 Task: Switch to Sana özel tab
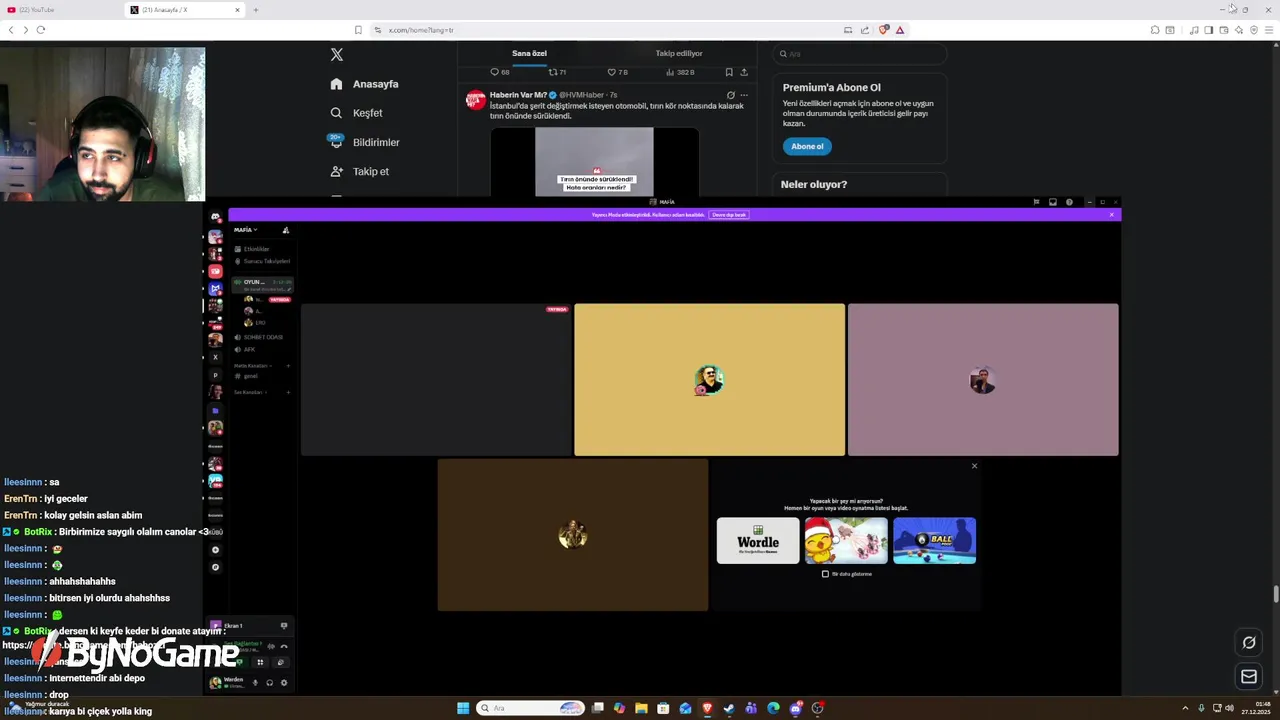pyautogui.click(x=529, y=53)
